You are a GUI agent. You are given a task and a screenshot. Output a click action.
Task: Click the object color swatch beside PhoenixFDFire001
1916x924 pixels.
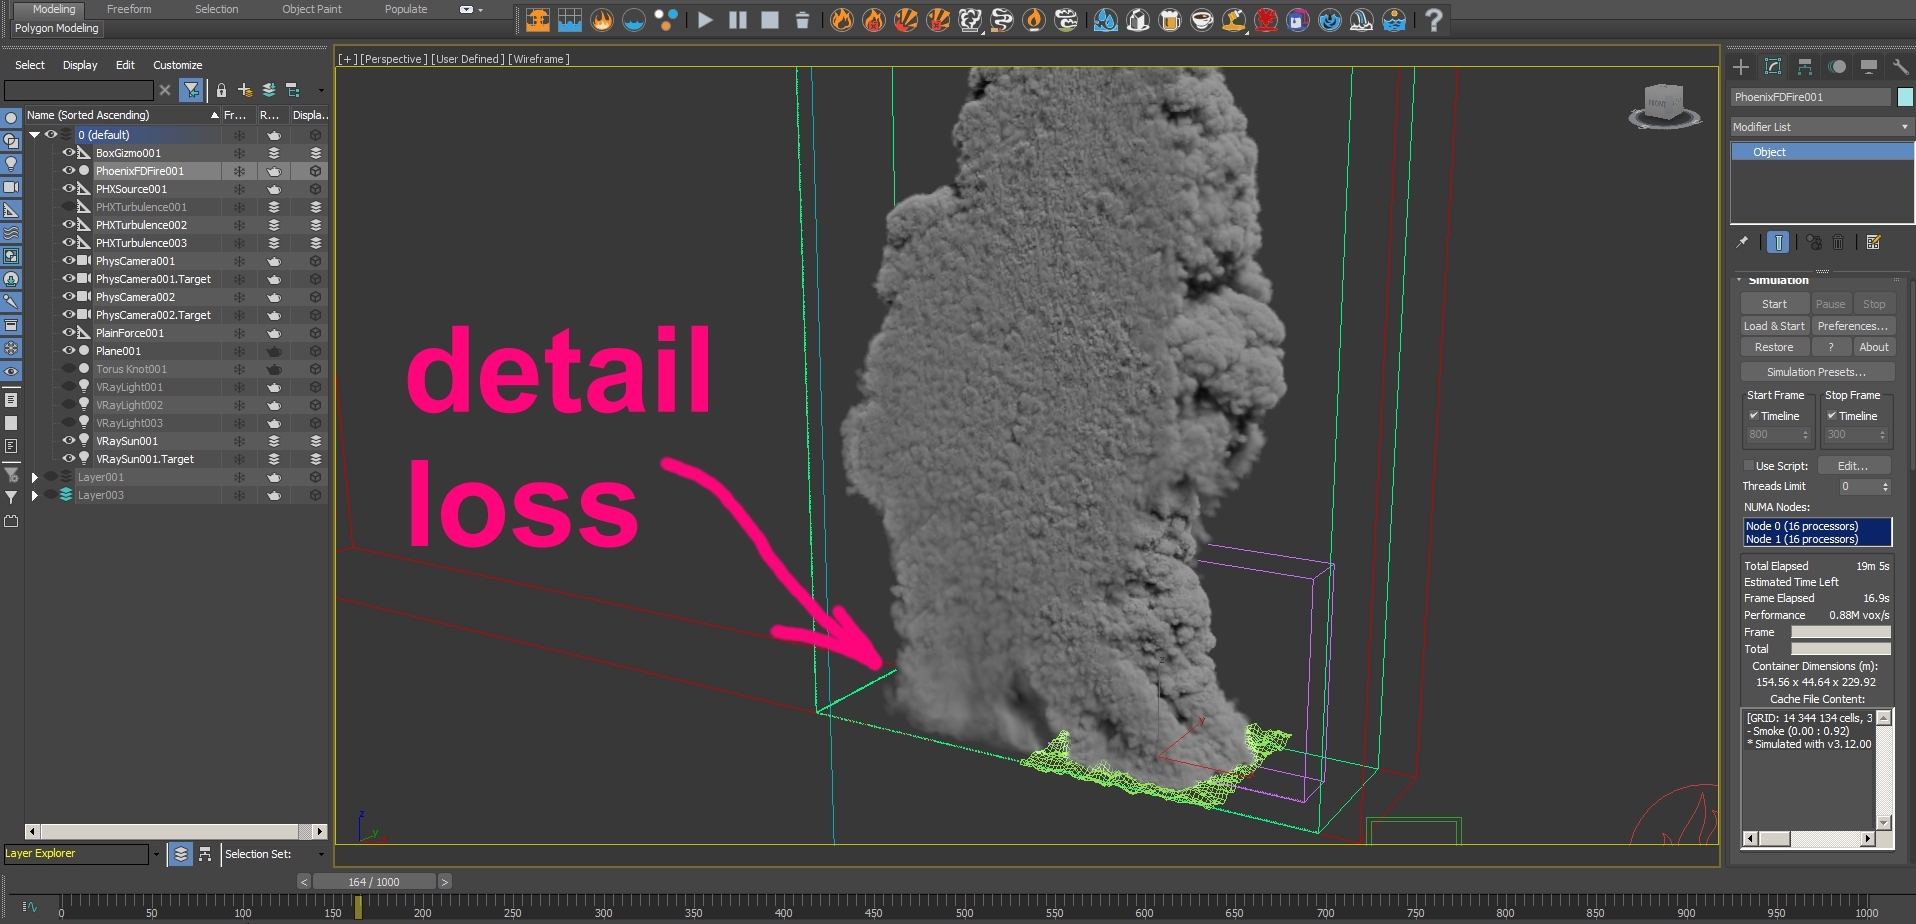click(x=1905, y=97)
